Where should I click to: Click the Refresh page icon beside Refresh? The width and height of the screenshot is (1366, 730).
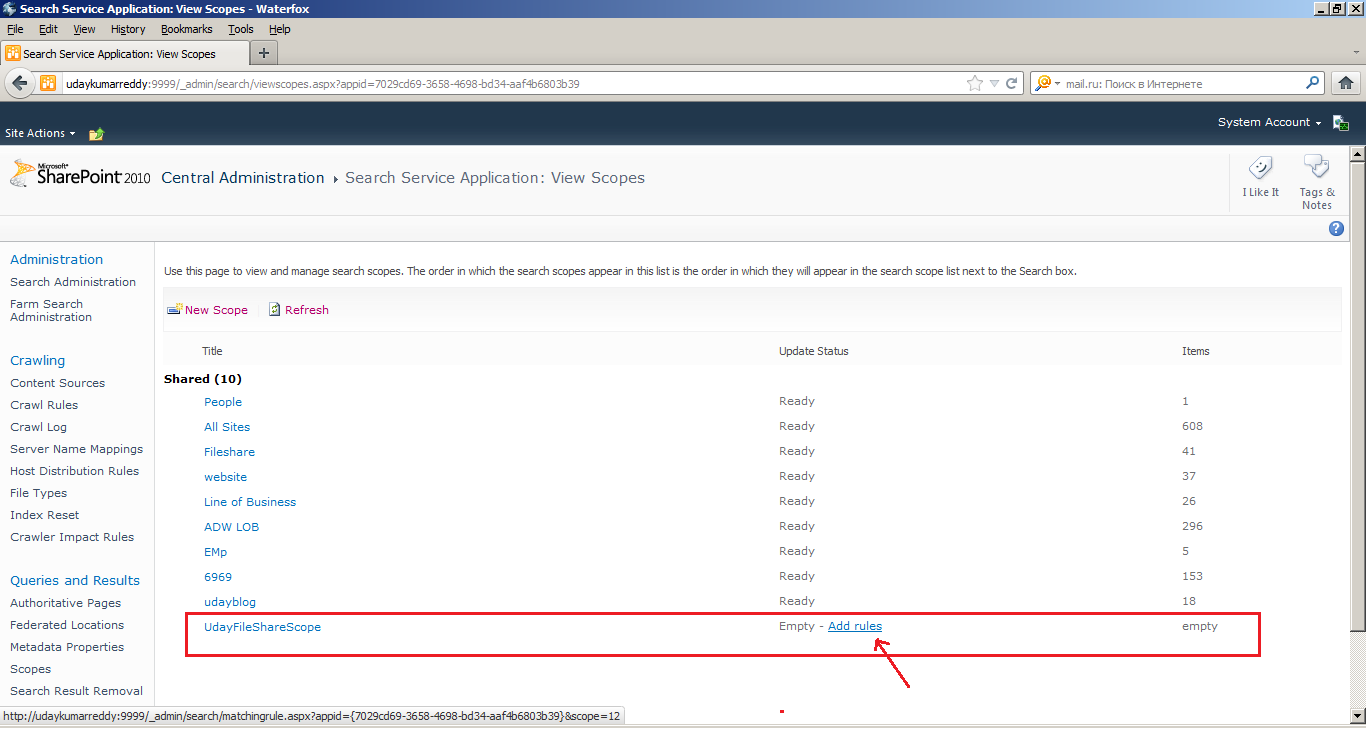tap(275, 310)
